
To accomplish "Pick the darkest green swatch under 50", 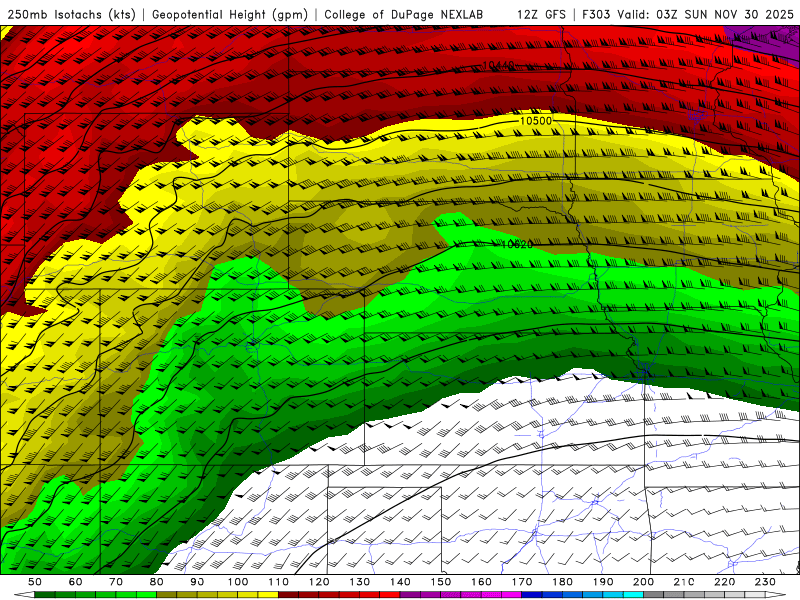I will [x=45, y=595].
